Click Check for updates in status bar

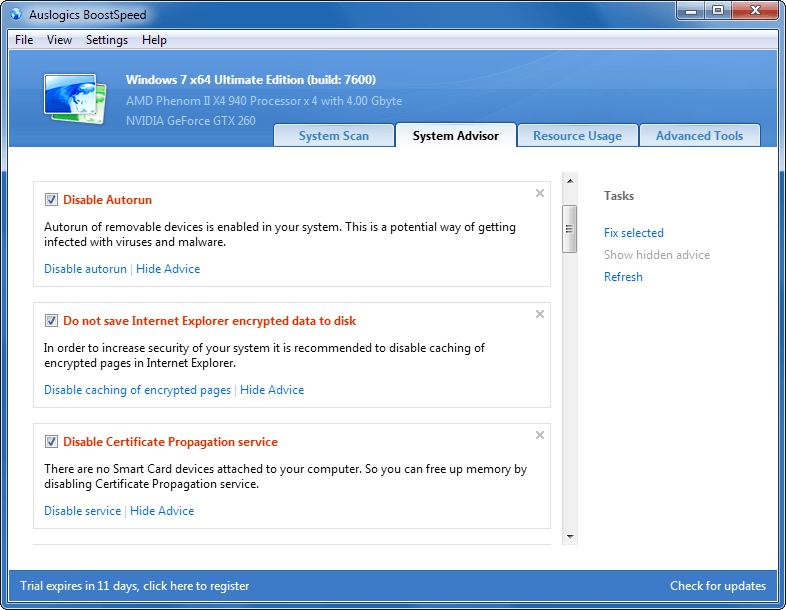tap(718, 586)
